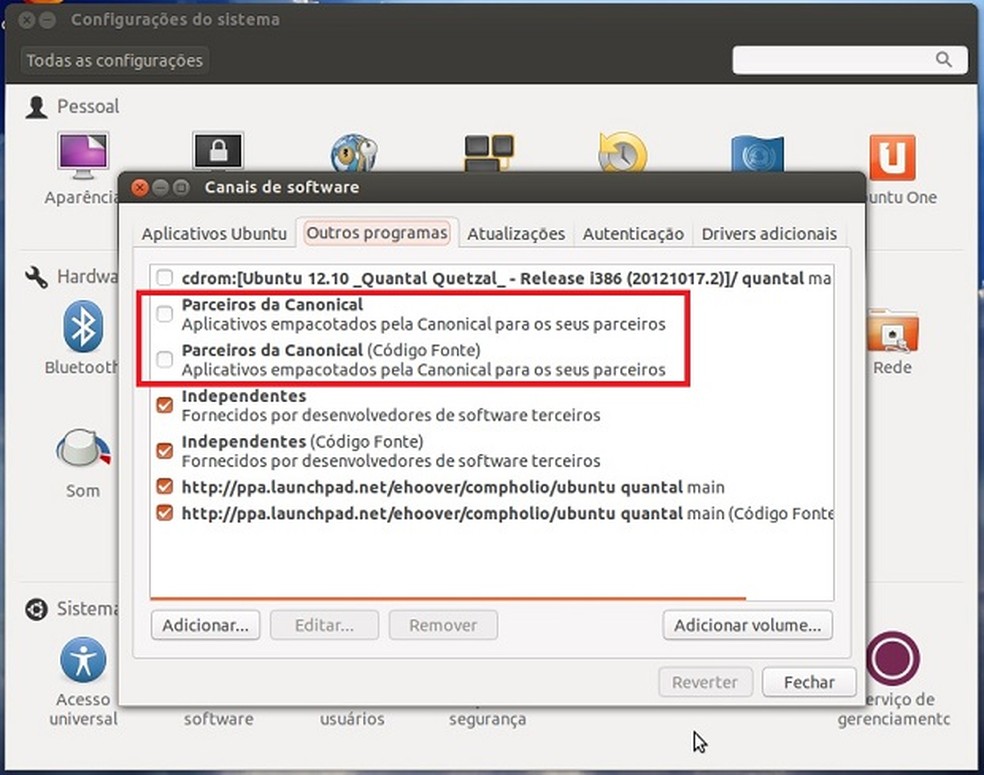Click the search magnifier icon
Viewport: 984px width, 775px height.
pos(943,60)
